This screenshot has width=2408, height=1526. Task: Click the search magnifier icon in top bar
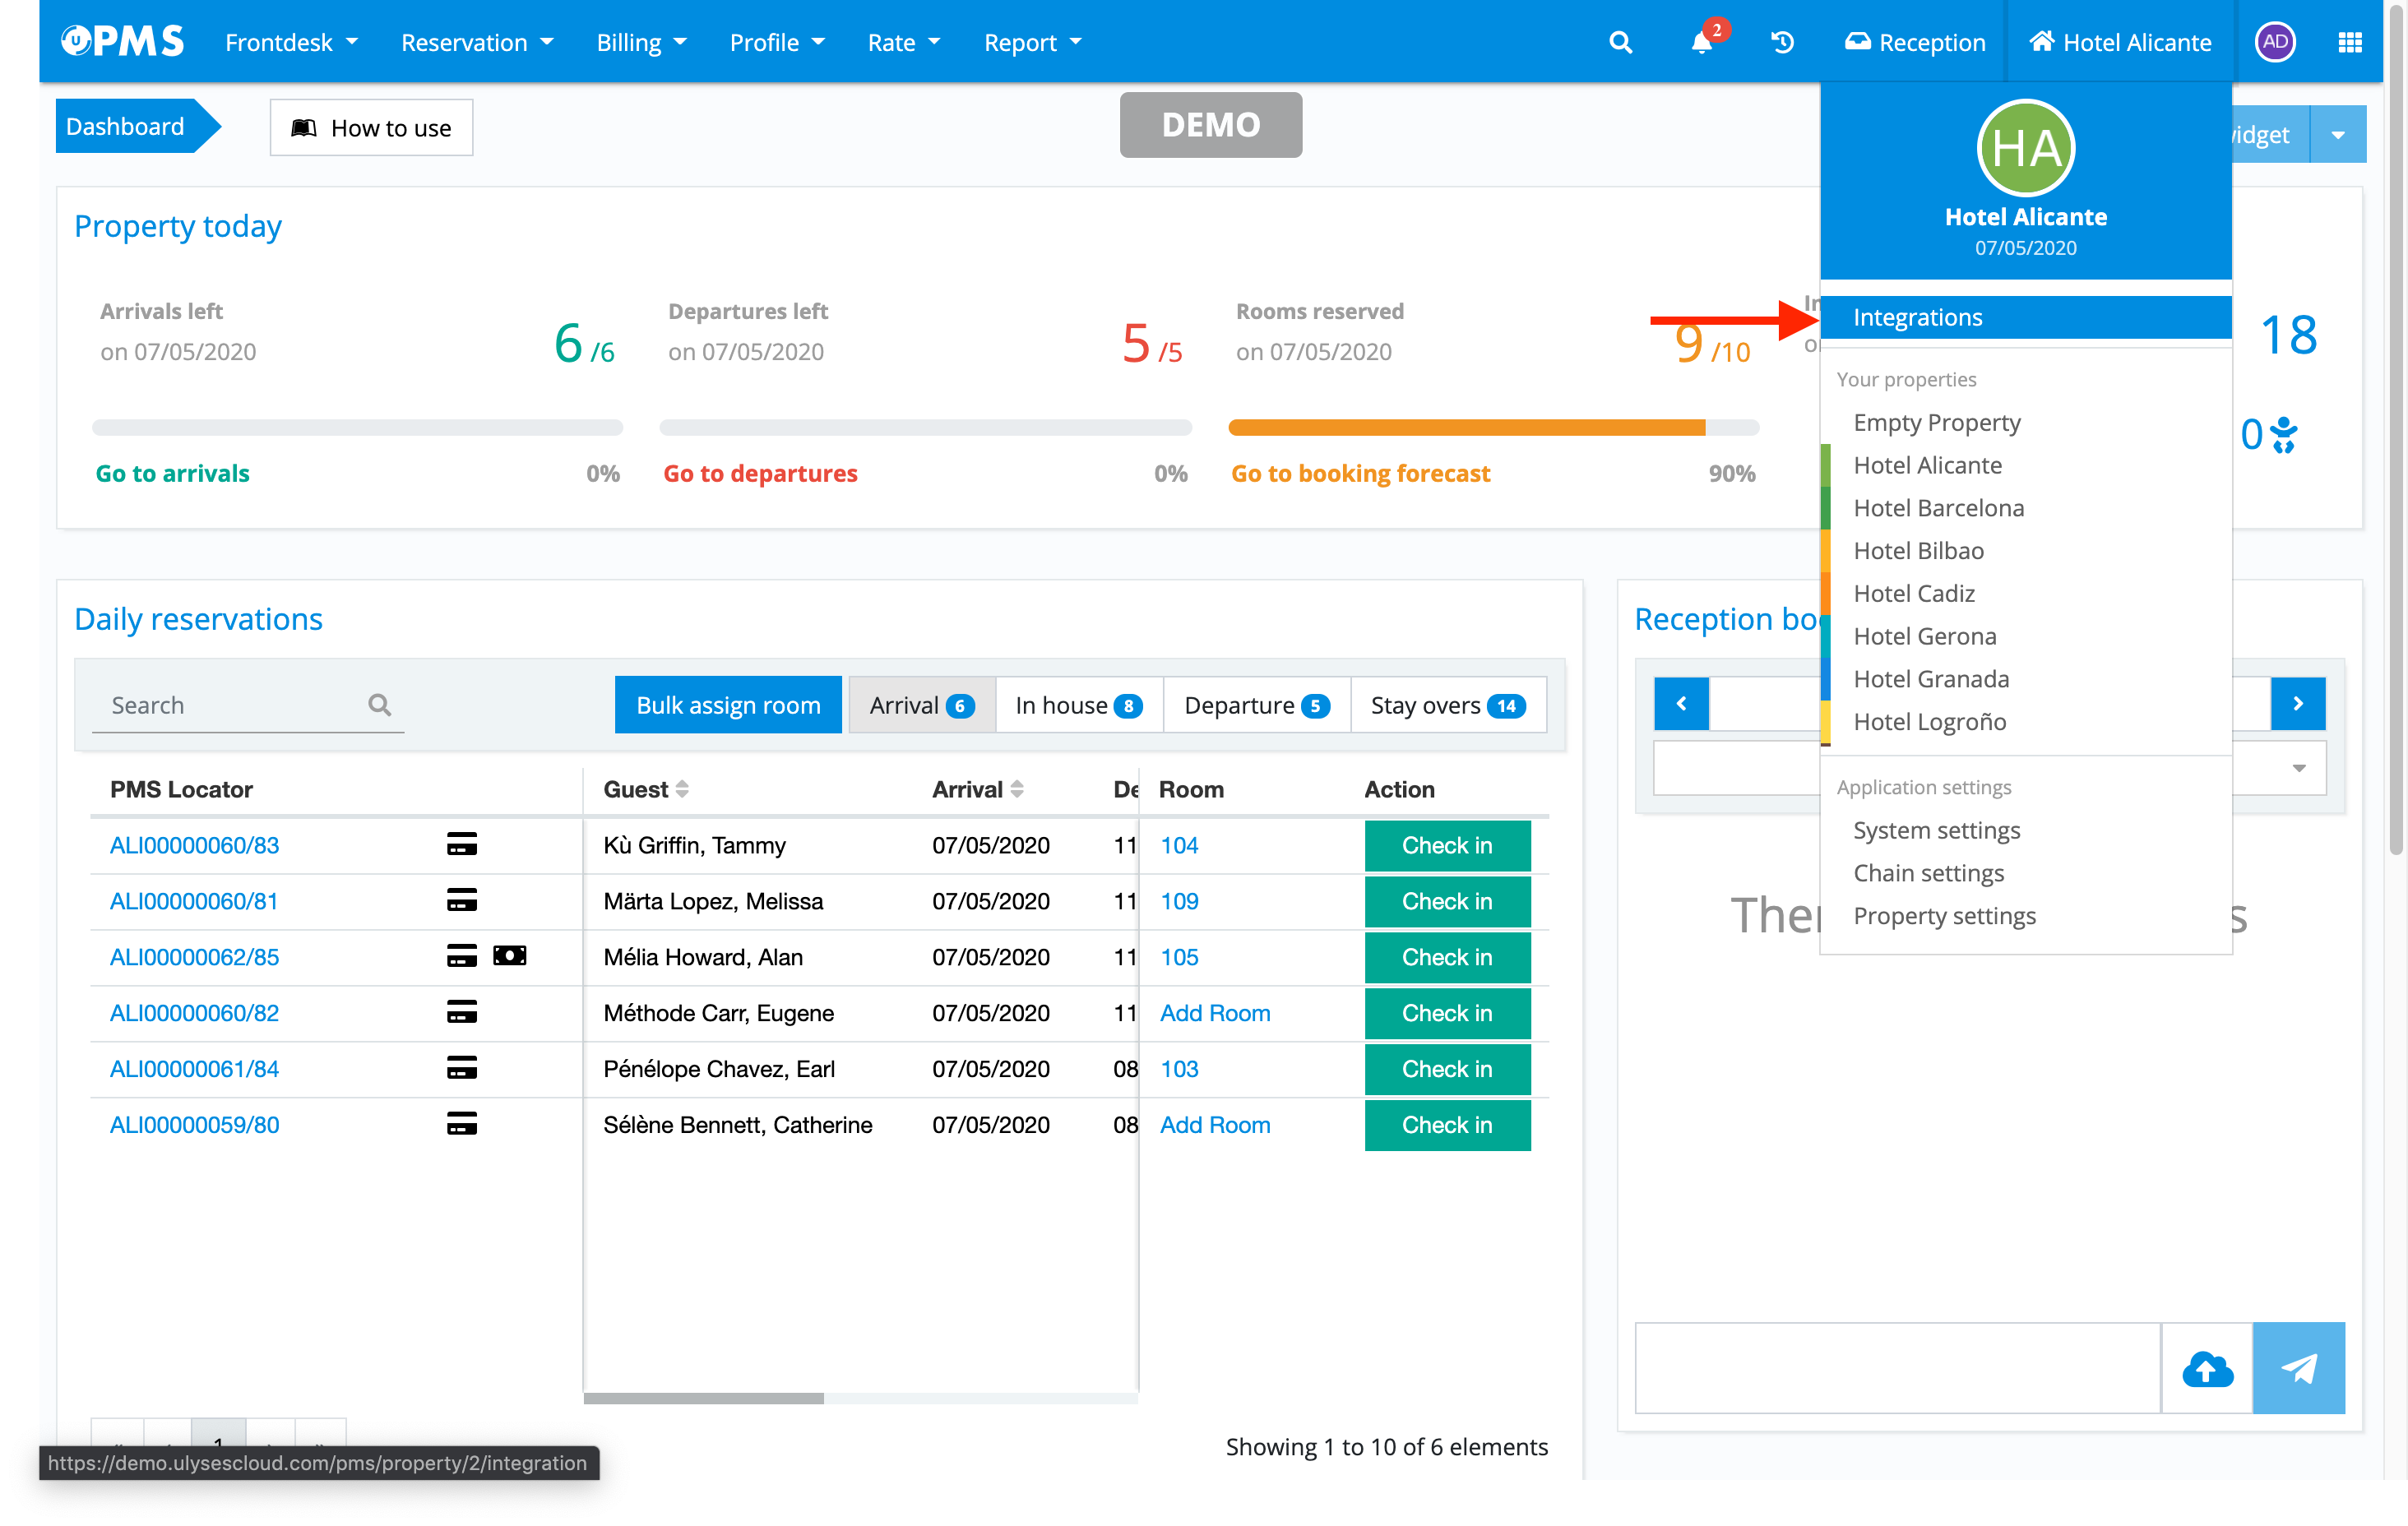[1620, 42]
